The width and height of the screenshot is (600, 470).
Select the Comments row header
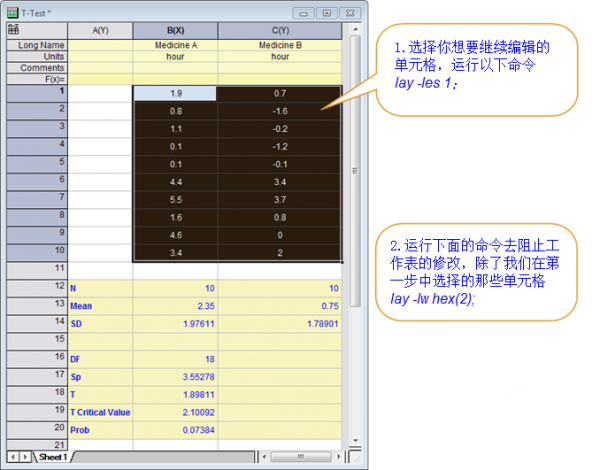(x=37, y=68)
